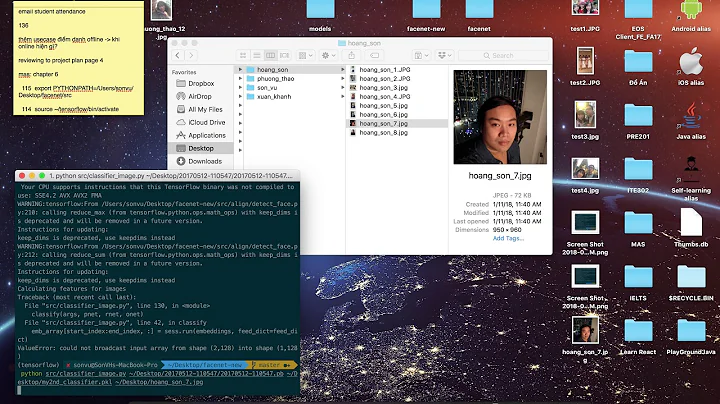This screenshot has height=404, width=720.
Task: Click the Finder edit tags button
Action: point(375,56)
